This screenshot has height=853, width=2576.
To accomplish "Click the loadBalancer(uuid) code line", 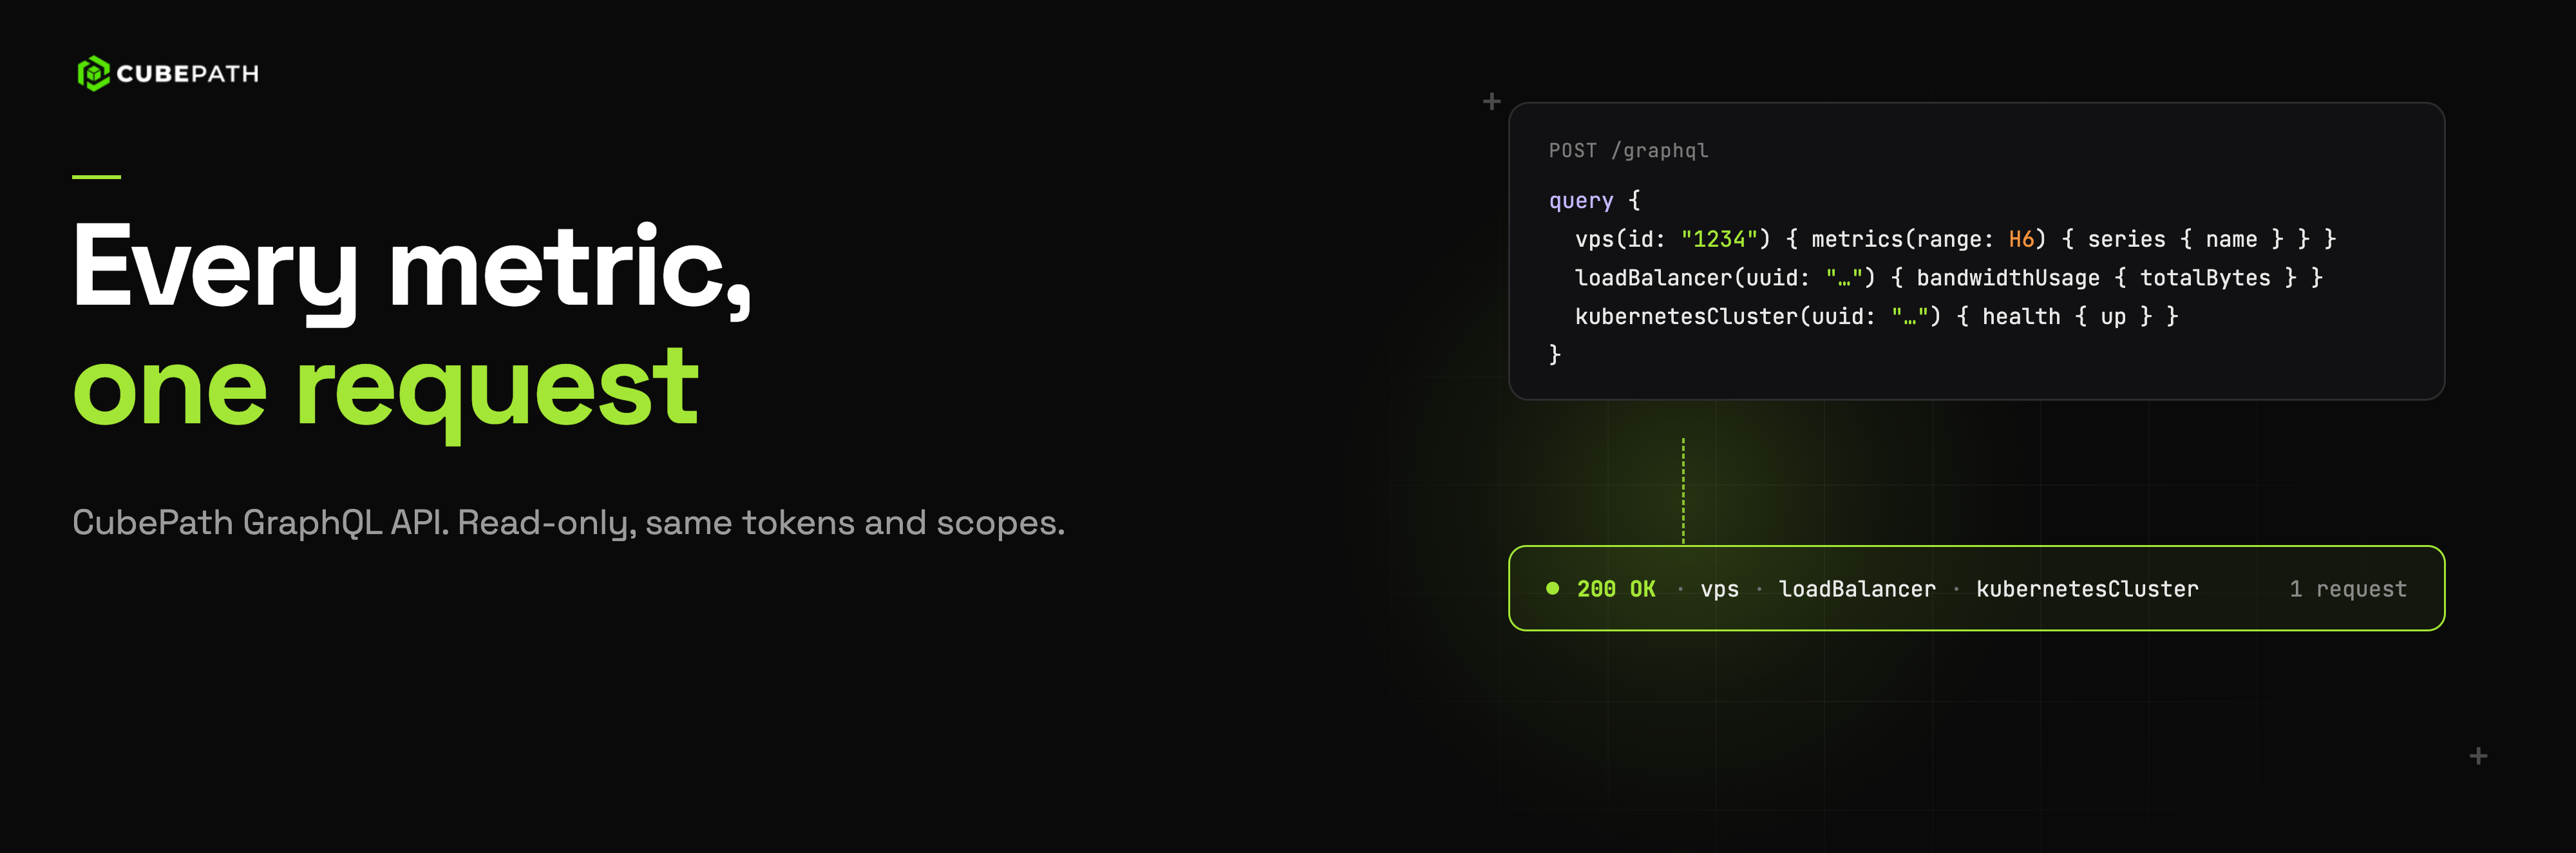I will [1948, 278].
